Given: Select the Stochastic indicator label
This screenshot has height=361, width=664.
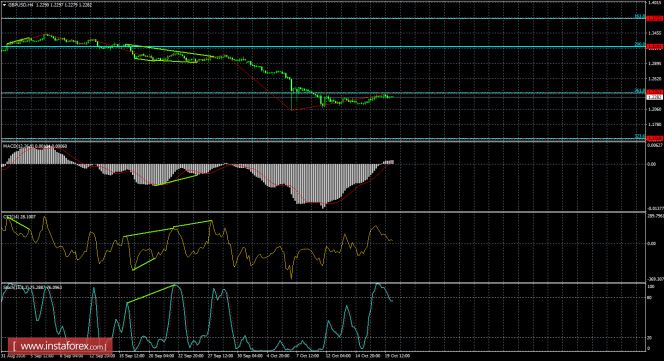Looking at the screenshot, I should click(x=16, y=287).
